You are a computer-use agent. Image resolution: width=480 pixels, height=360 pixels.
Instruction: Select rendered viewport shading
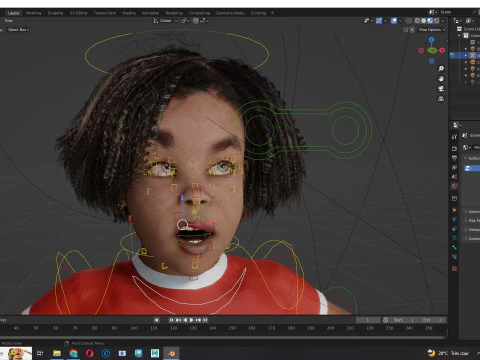coord(436,21)
